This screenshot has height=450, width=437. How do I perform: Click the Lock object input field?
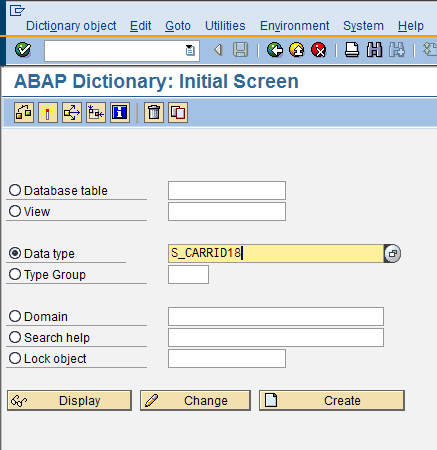(x=227, y=359)
